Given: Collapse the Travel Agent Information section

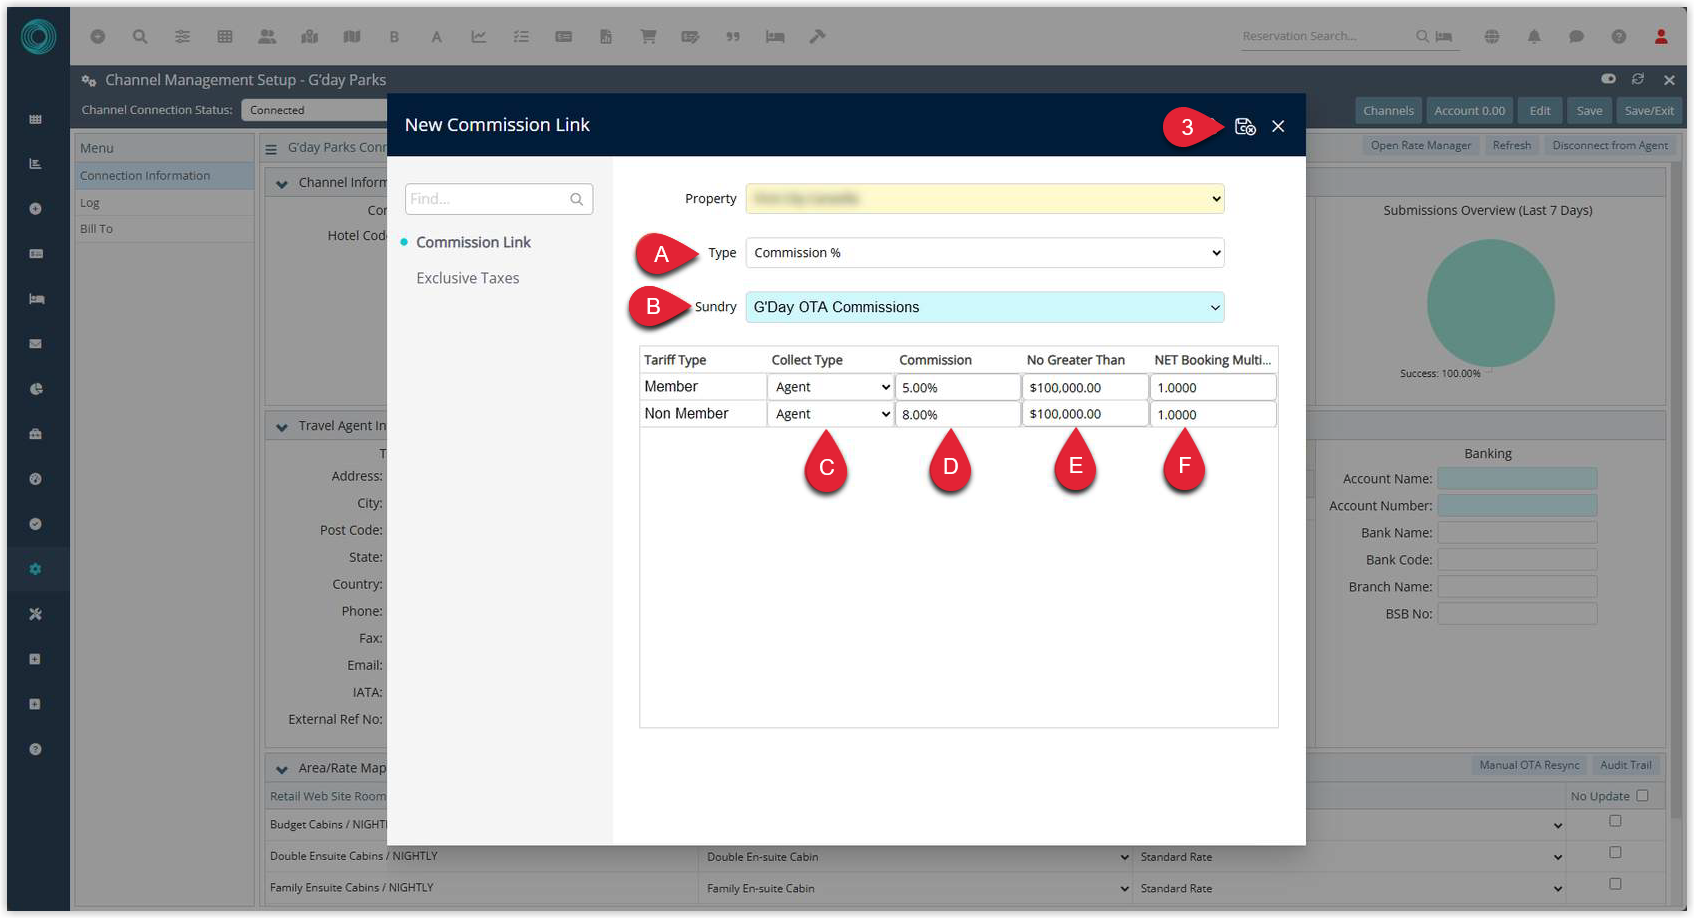Looking at the screenshot, I should (282, 426).
